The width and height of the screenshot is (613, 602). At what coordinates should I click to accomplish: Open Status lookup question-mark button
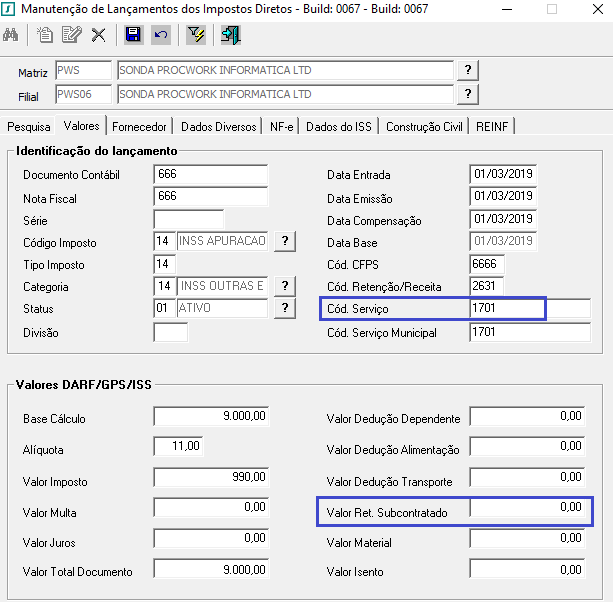point(285,308)
